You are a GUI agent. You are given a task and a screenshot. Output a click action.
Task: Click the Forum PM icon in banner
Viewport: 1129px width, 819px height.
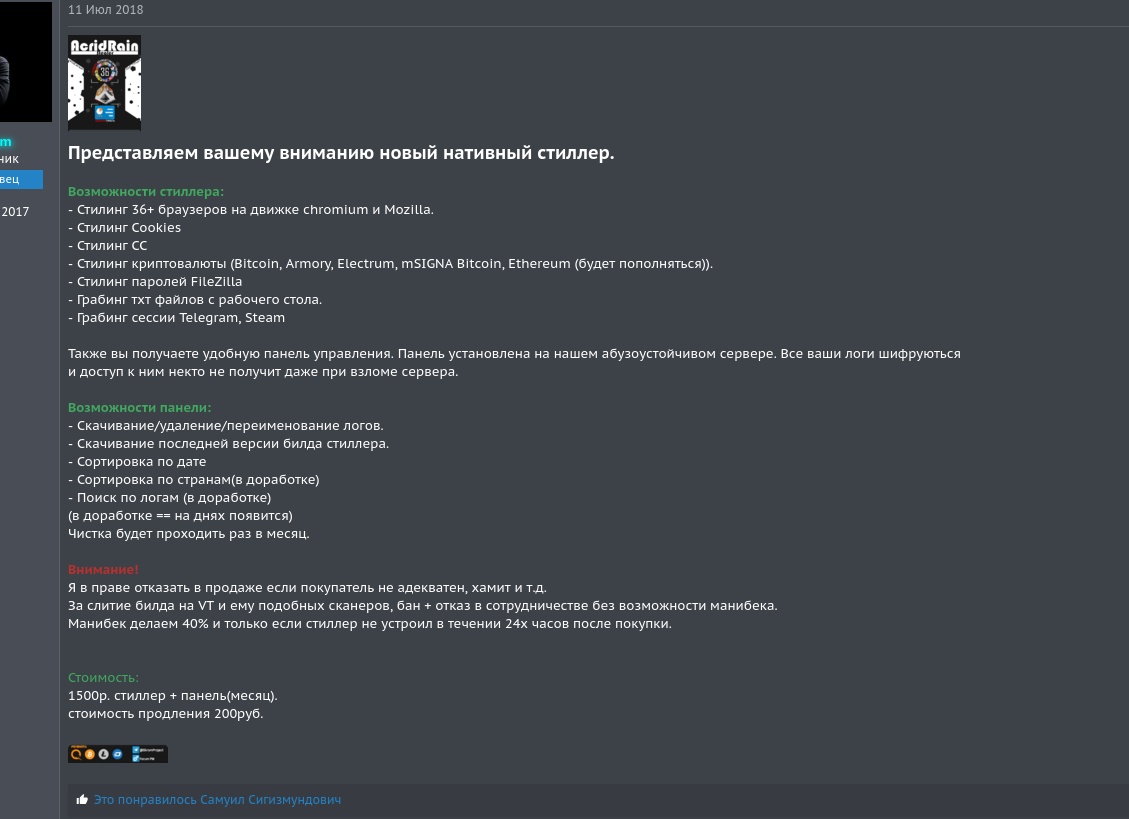pos(135,758)
